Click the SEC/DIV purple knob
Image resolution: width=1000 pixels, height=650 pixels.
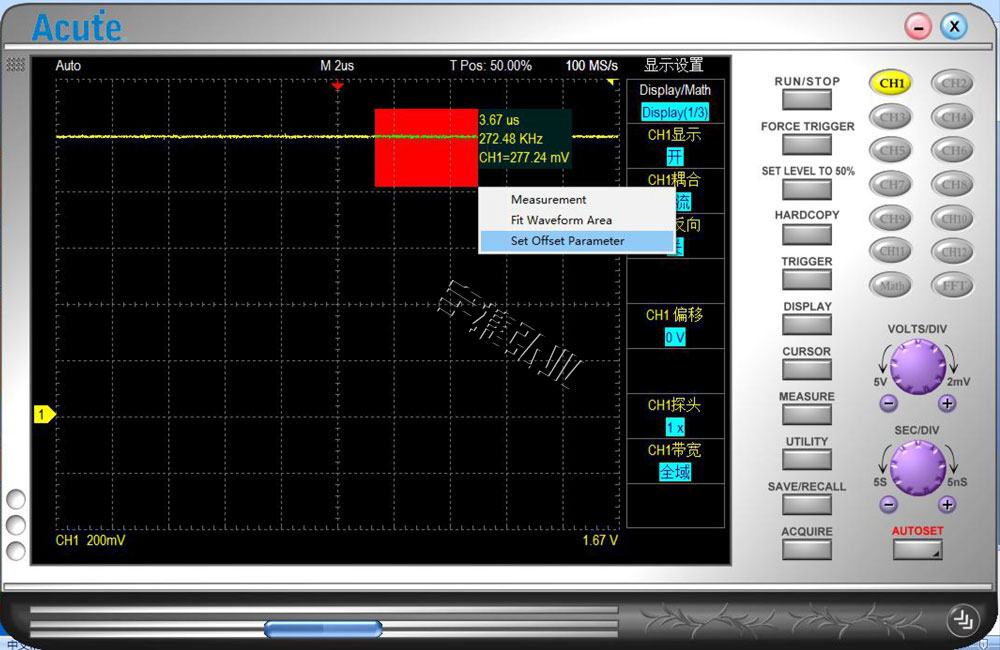pyautogui.click(x=918, y=468)
